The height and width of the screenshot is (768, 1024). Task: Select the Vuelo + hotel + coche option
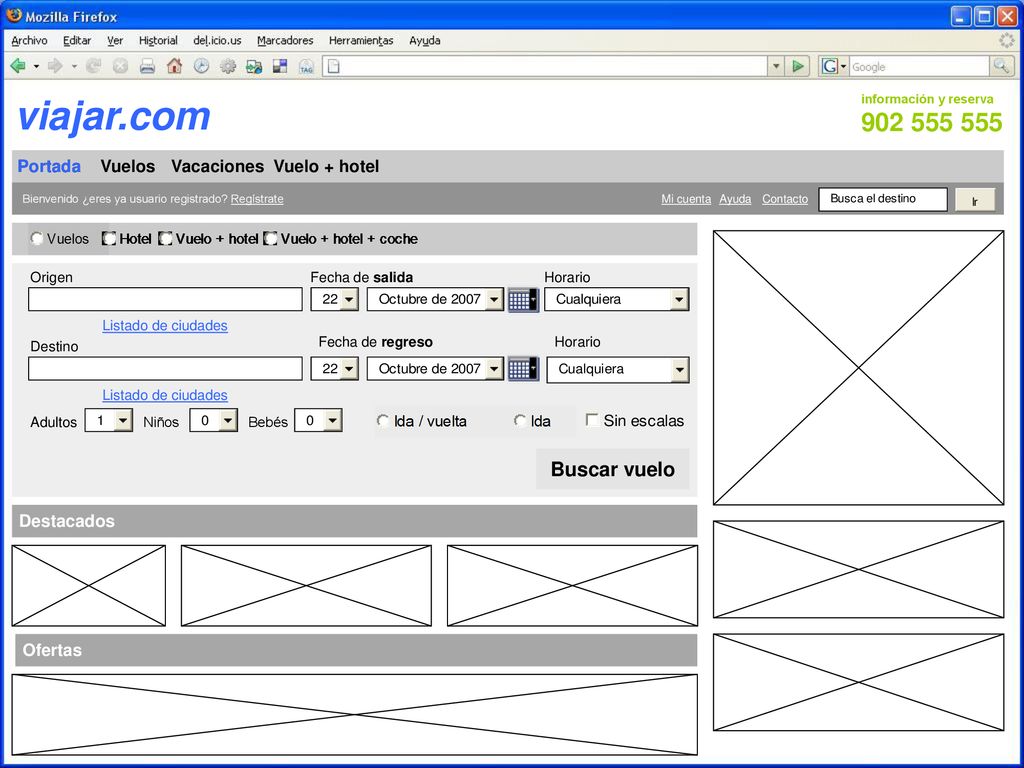point(270,239)
